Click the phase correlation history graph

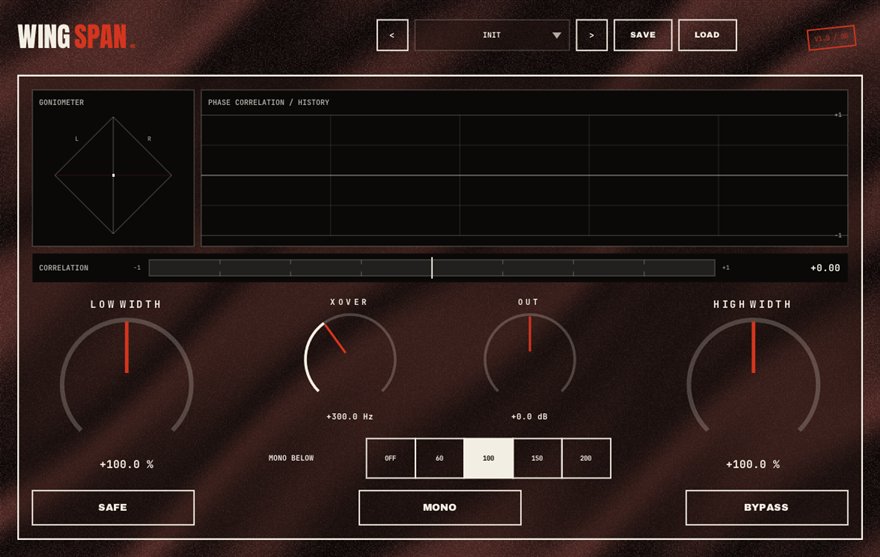(x=524, y=175)
